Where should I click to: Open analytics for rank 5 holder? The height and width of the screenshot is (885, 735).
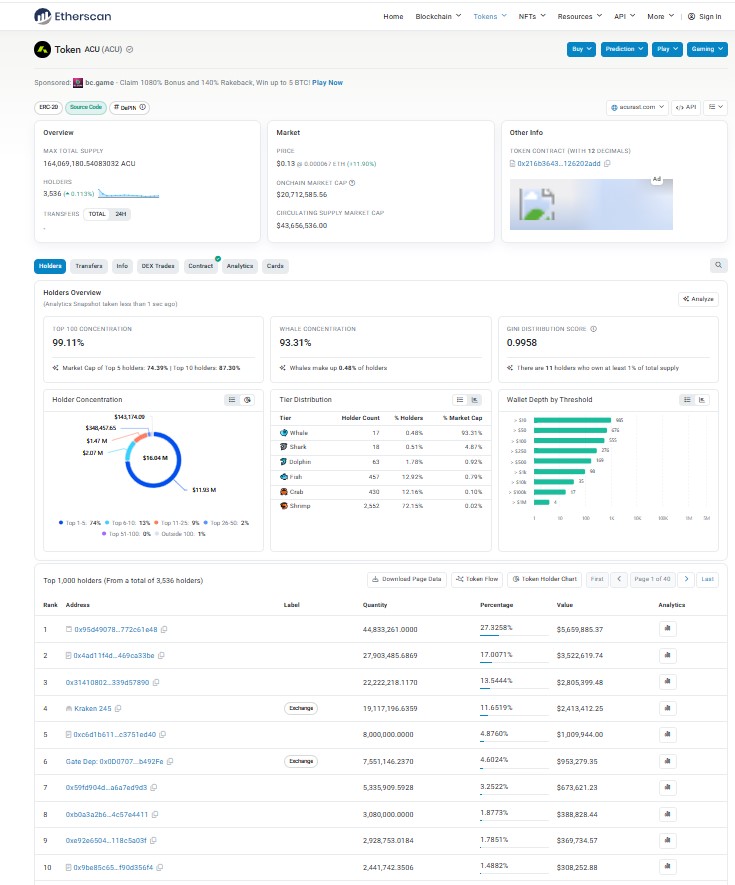[x=667, y=734]
